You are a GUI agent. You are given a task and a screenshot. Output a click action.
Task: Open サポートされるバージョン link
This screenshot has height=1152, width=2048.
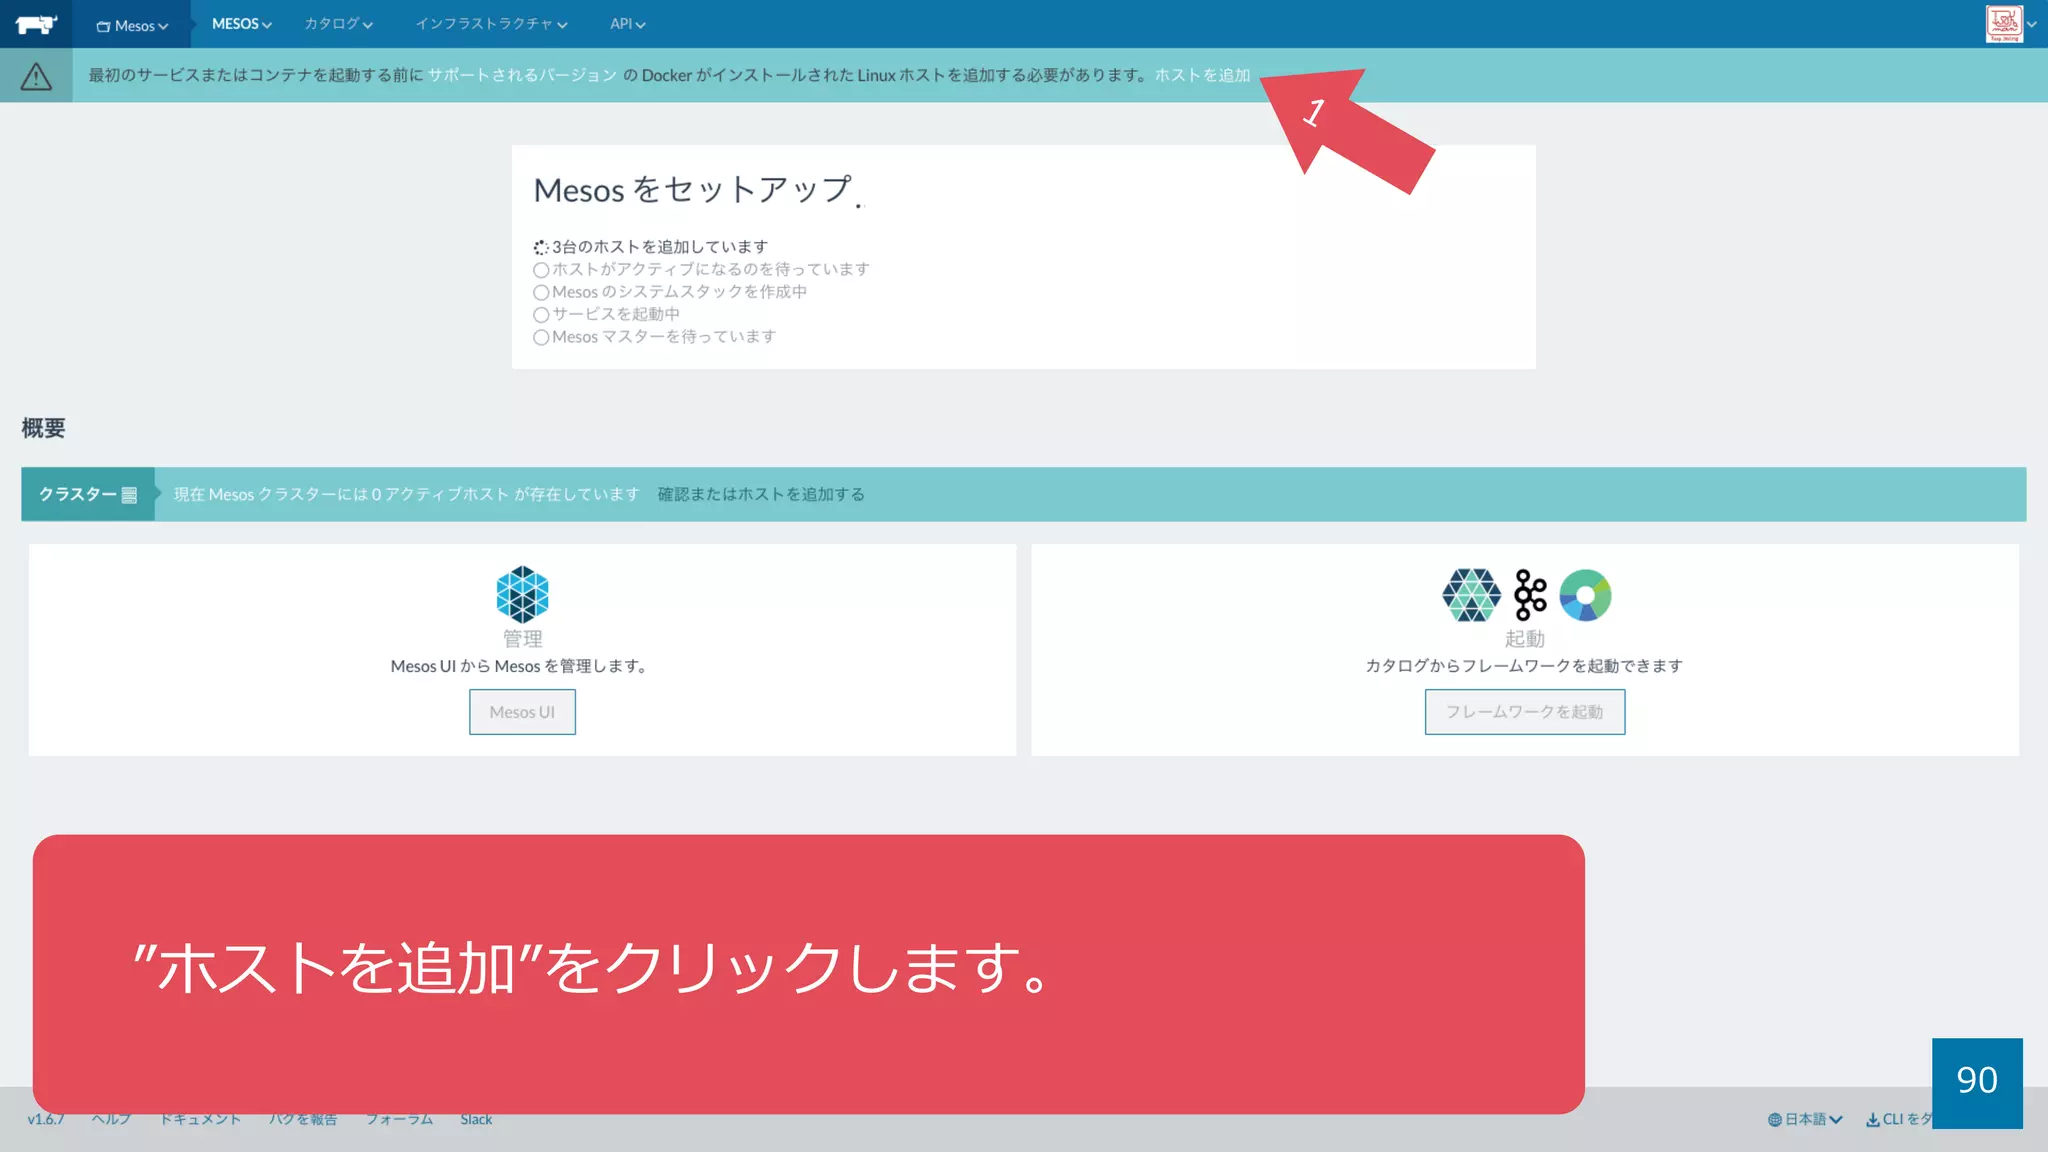point(522,75)
